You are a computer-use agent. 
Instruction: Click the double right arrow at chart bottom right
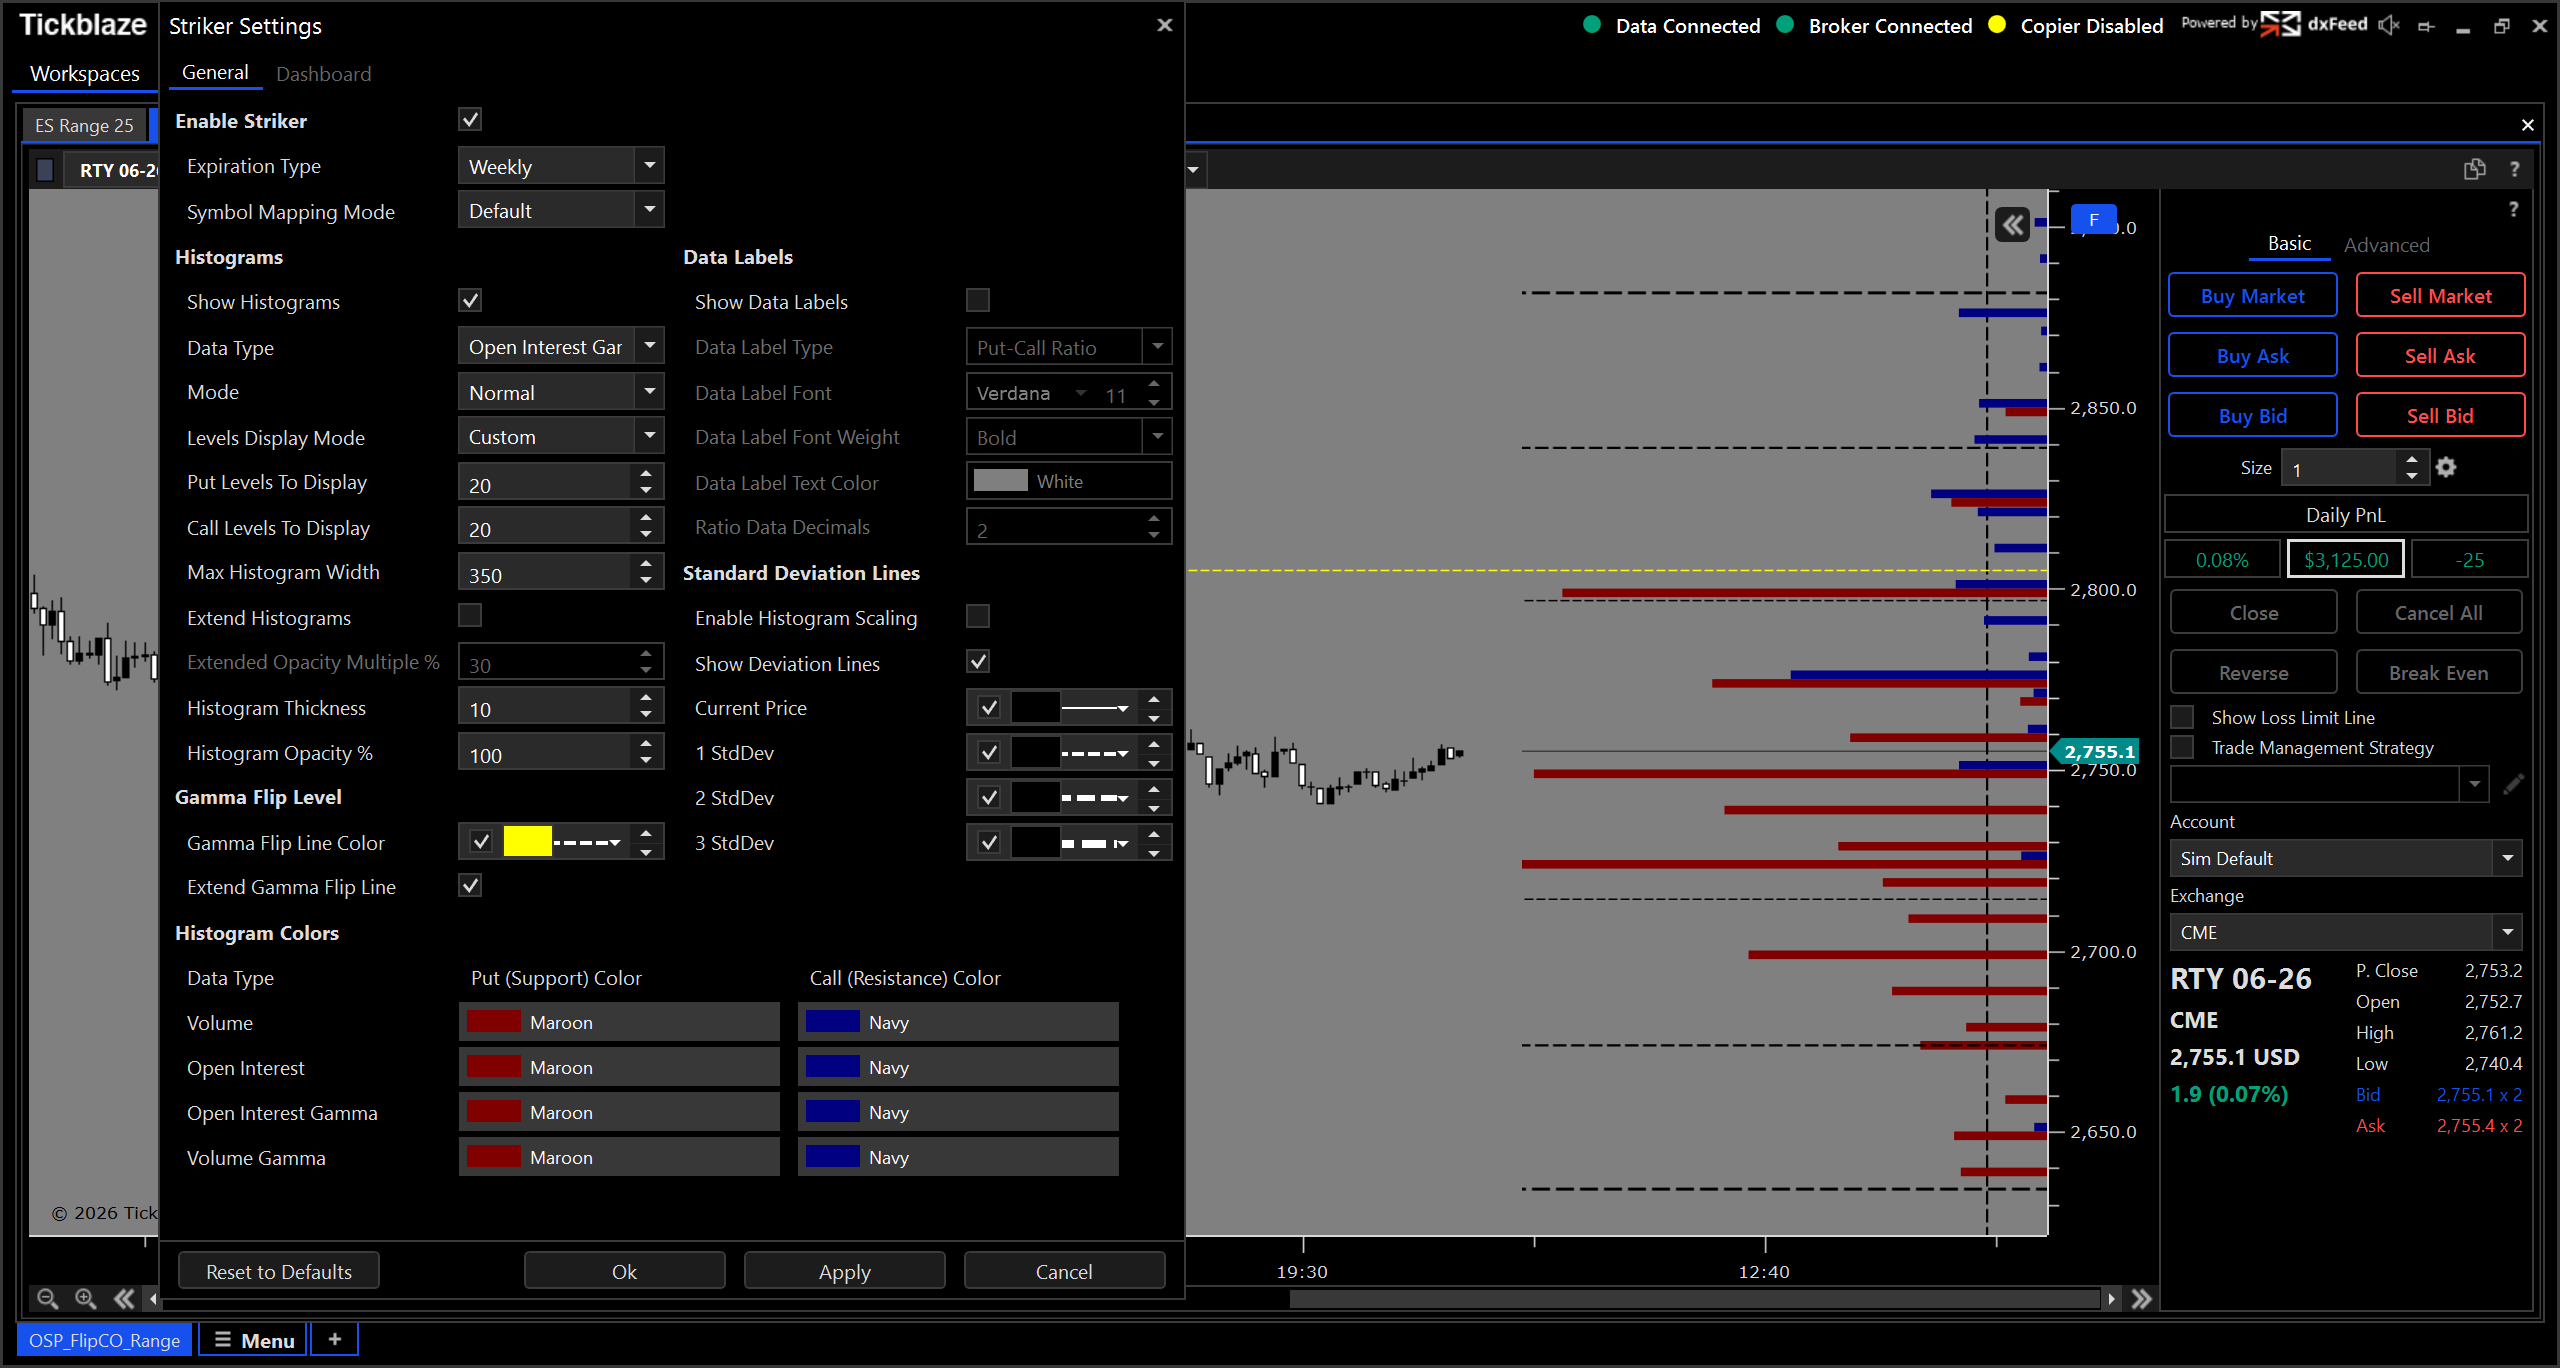[2141, 1298]
